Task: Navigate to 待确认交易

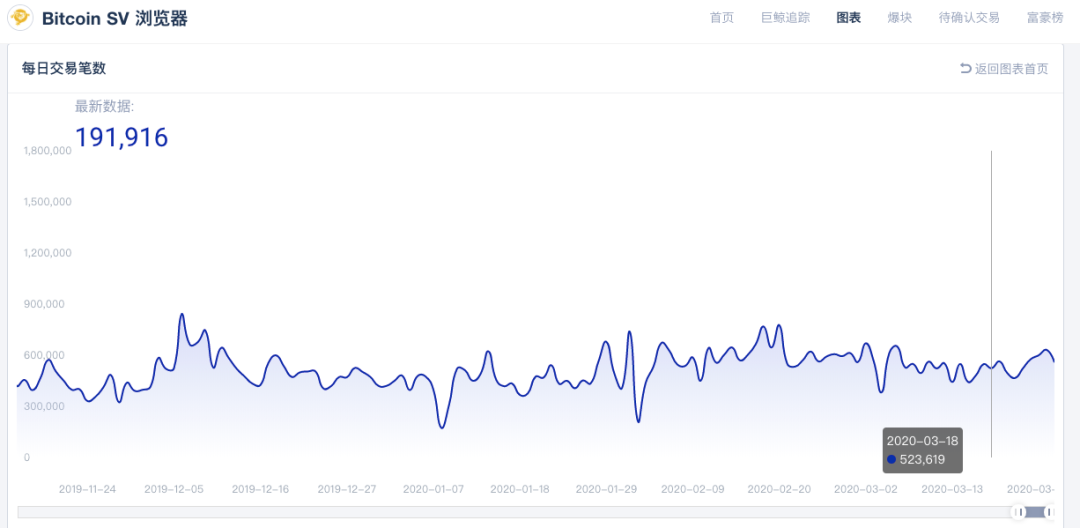Action: click(969, 18)
